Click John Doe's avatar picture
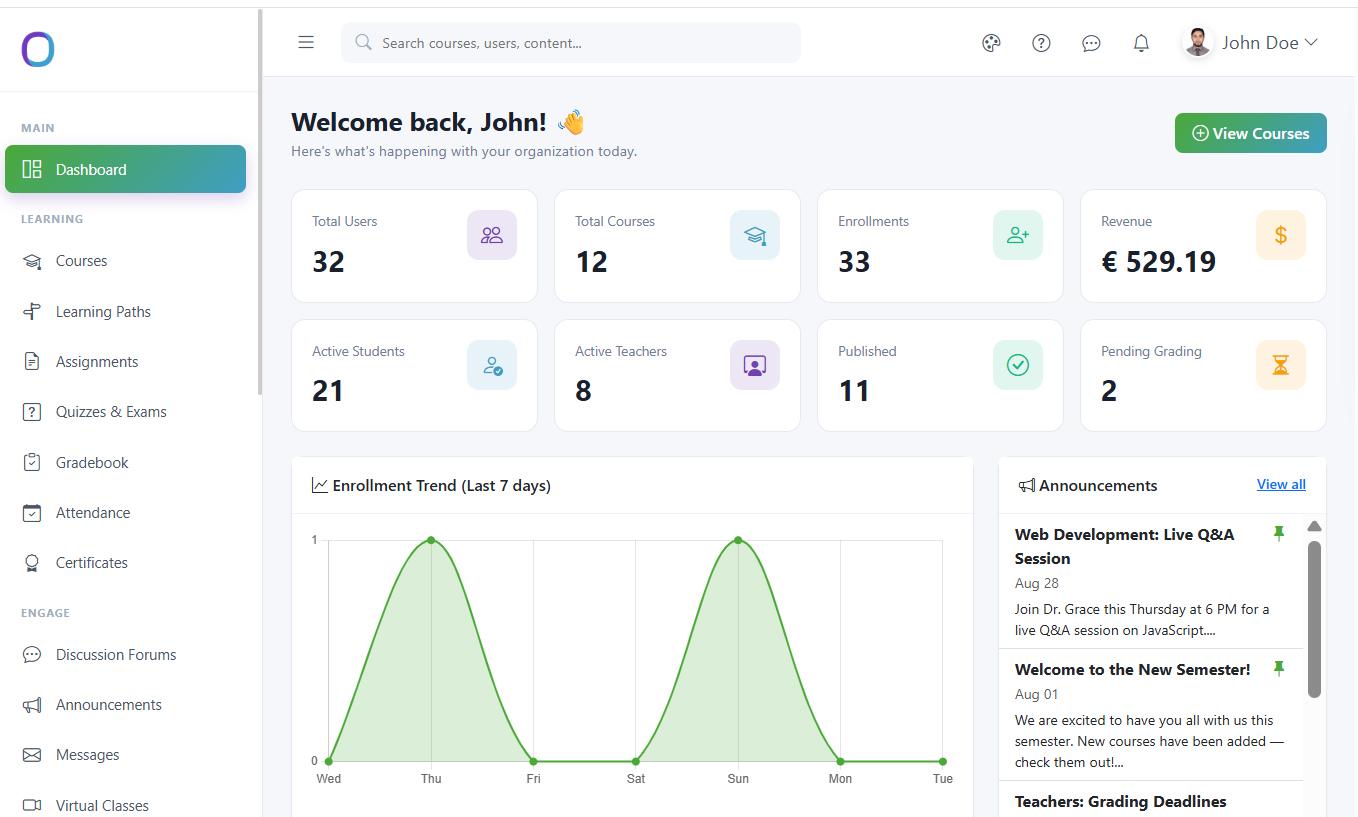Screen dimensions: 1358x817 pyautogui.click(x=1197, y=42)
